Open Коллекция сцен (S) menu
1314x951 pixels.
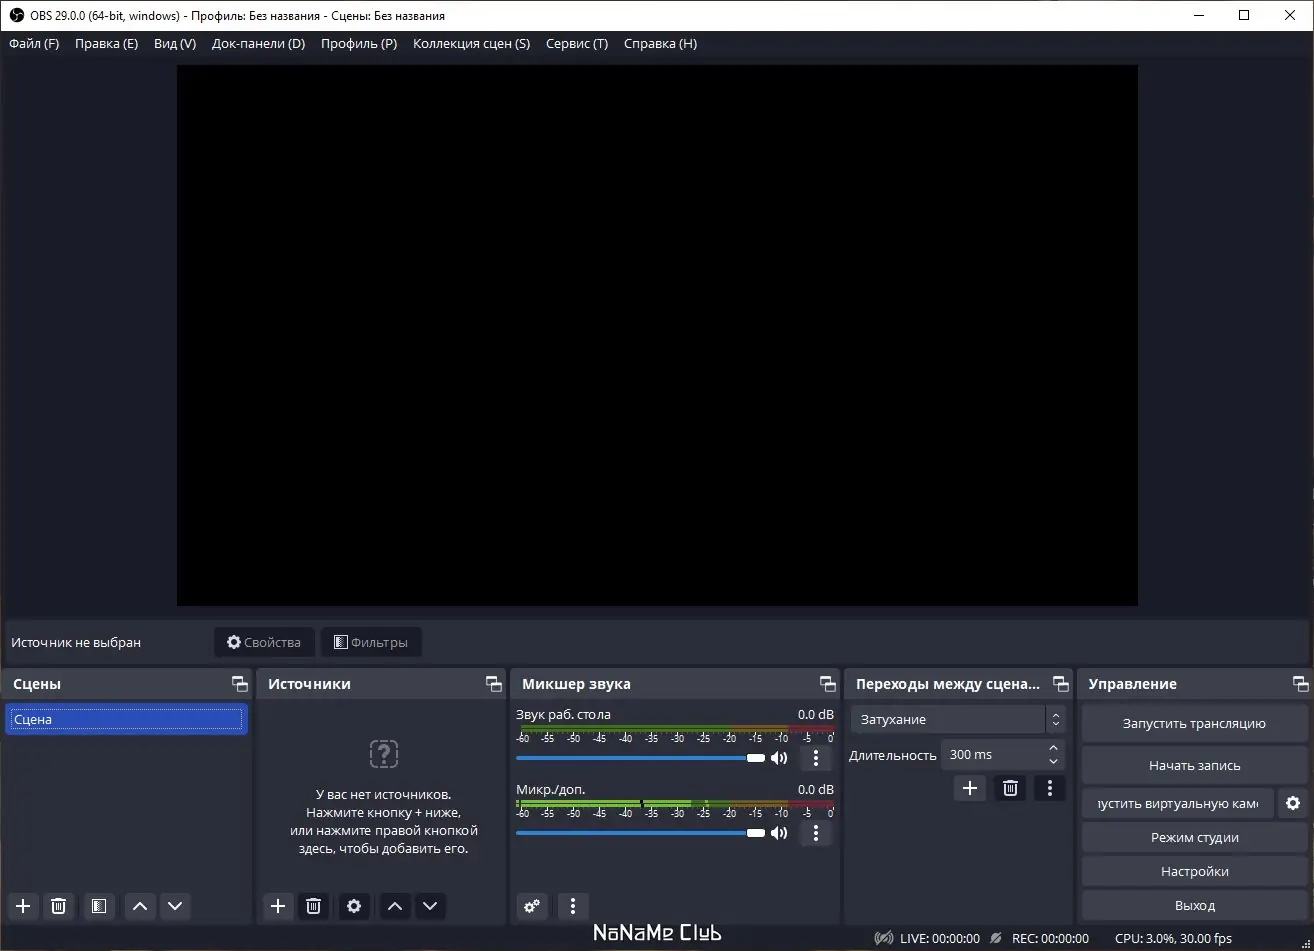[x=471, y=44]
